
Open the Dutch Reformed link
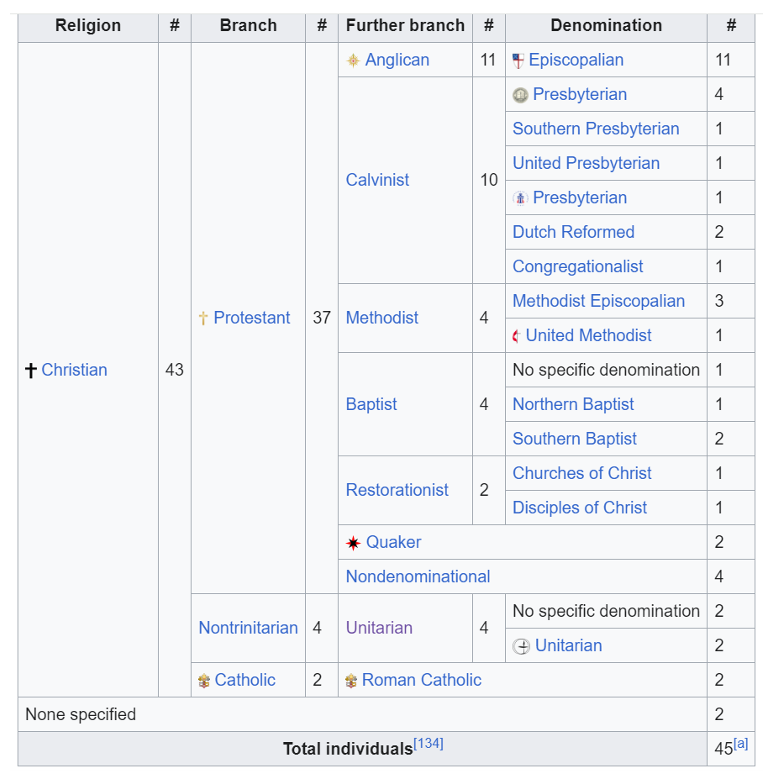573,232
